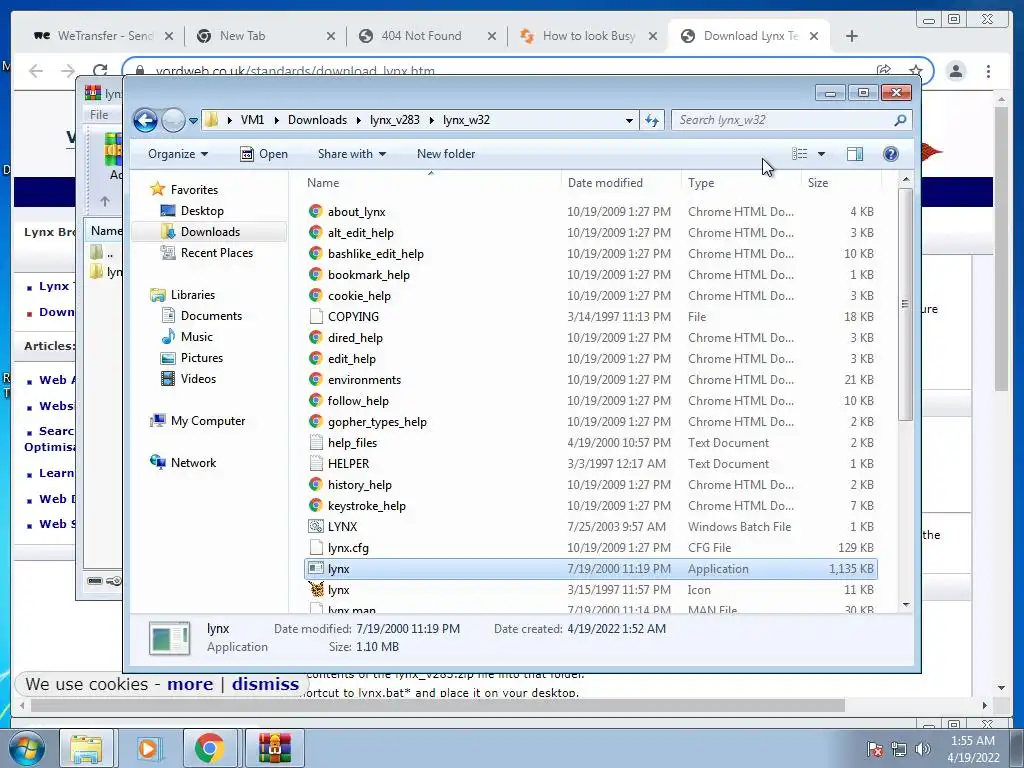Open Desktop in navigation pane
The height and width of the screenshot is (768, 1024).
[202, 211]
